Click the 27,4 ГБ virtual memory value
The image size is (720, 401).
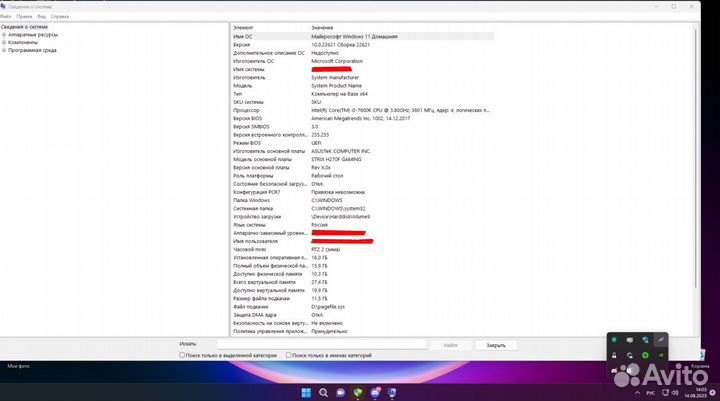point(320,282)
